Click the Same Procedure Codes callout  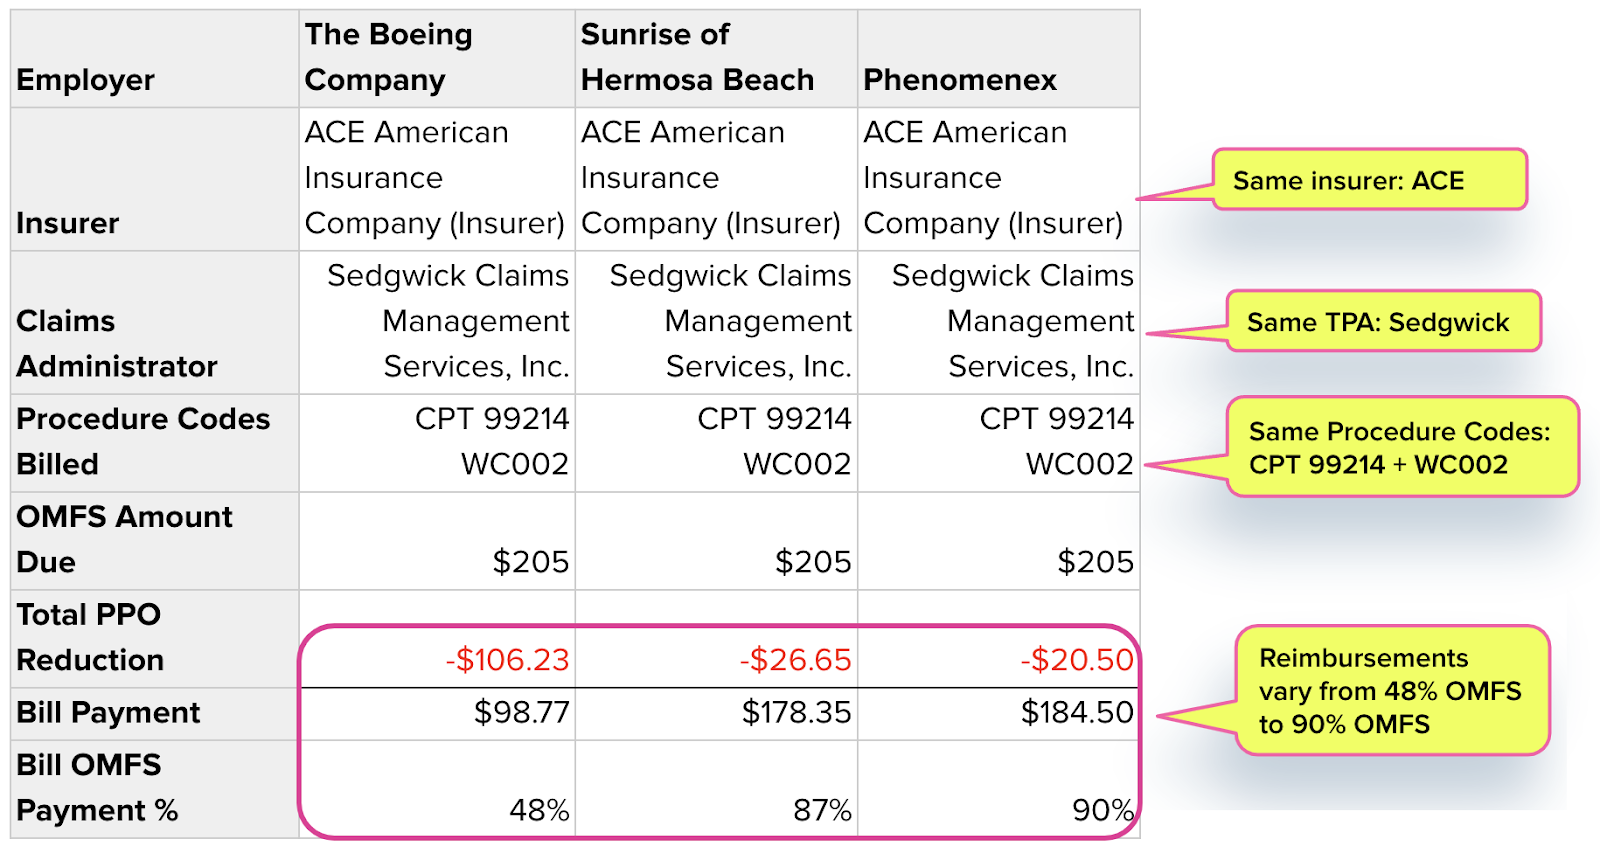click(x=1402, y=447)
